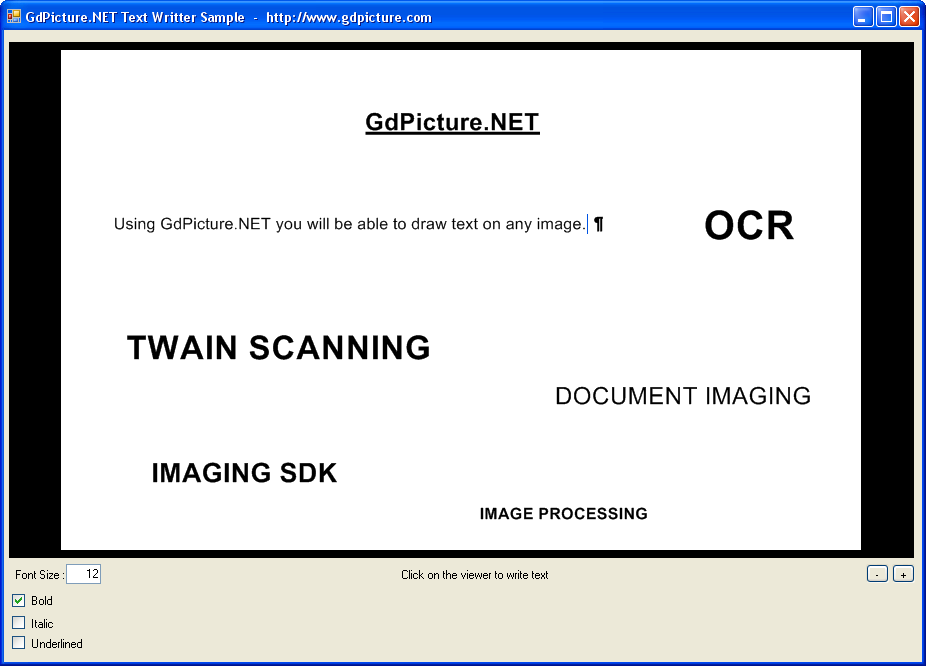Viewport: 926px width, 666px height.
Task: Click the 'Font Size :' label
Action: [x=40, y=574]
